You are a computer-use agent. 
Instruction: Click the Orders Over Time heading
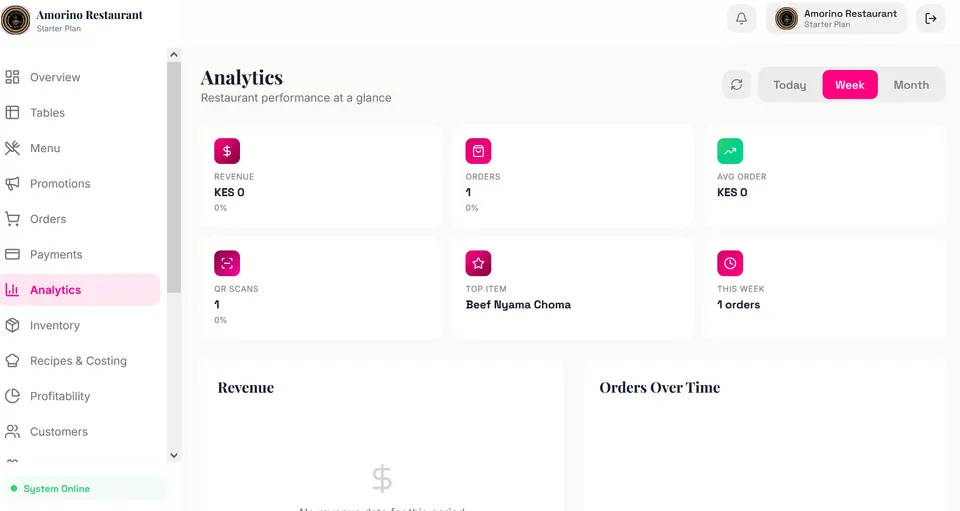click(x=659, y=387)
